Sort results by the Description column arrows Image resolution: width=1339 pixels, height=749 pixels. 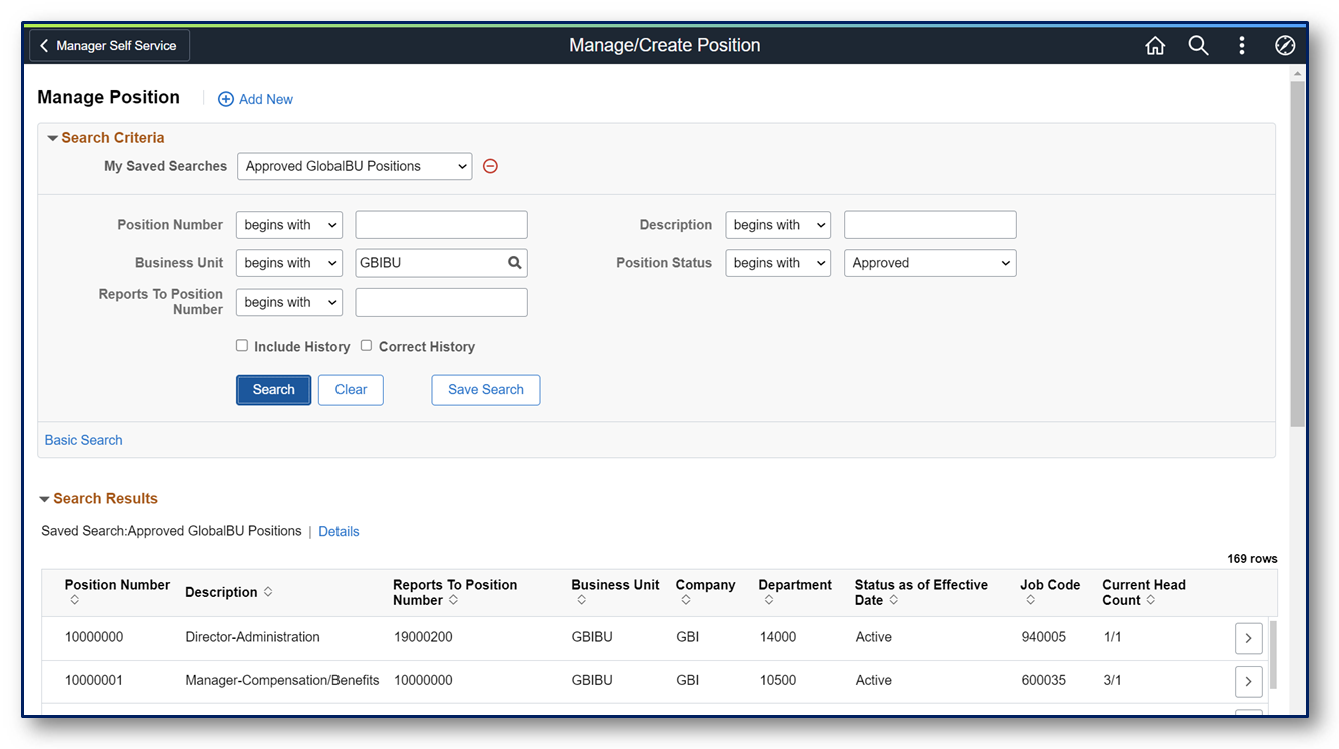click(x=269, y=592)
